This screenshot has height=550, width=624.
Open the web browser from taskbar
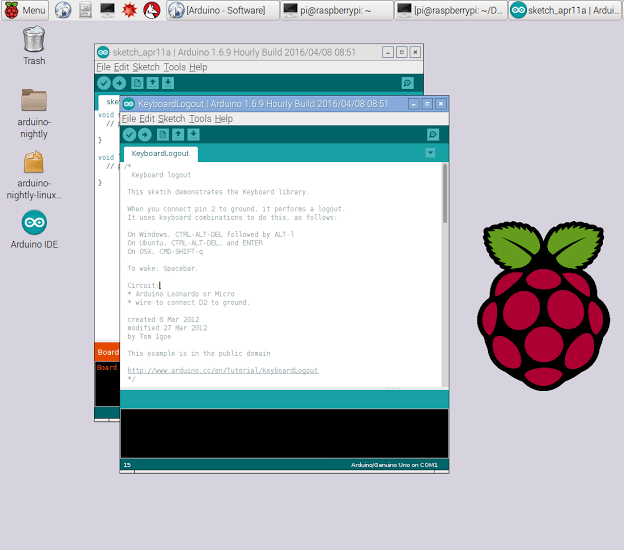click(63, 10)
